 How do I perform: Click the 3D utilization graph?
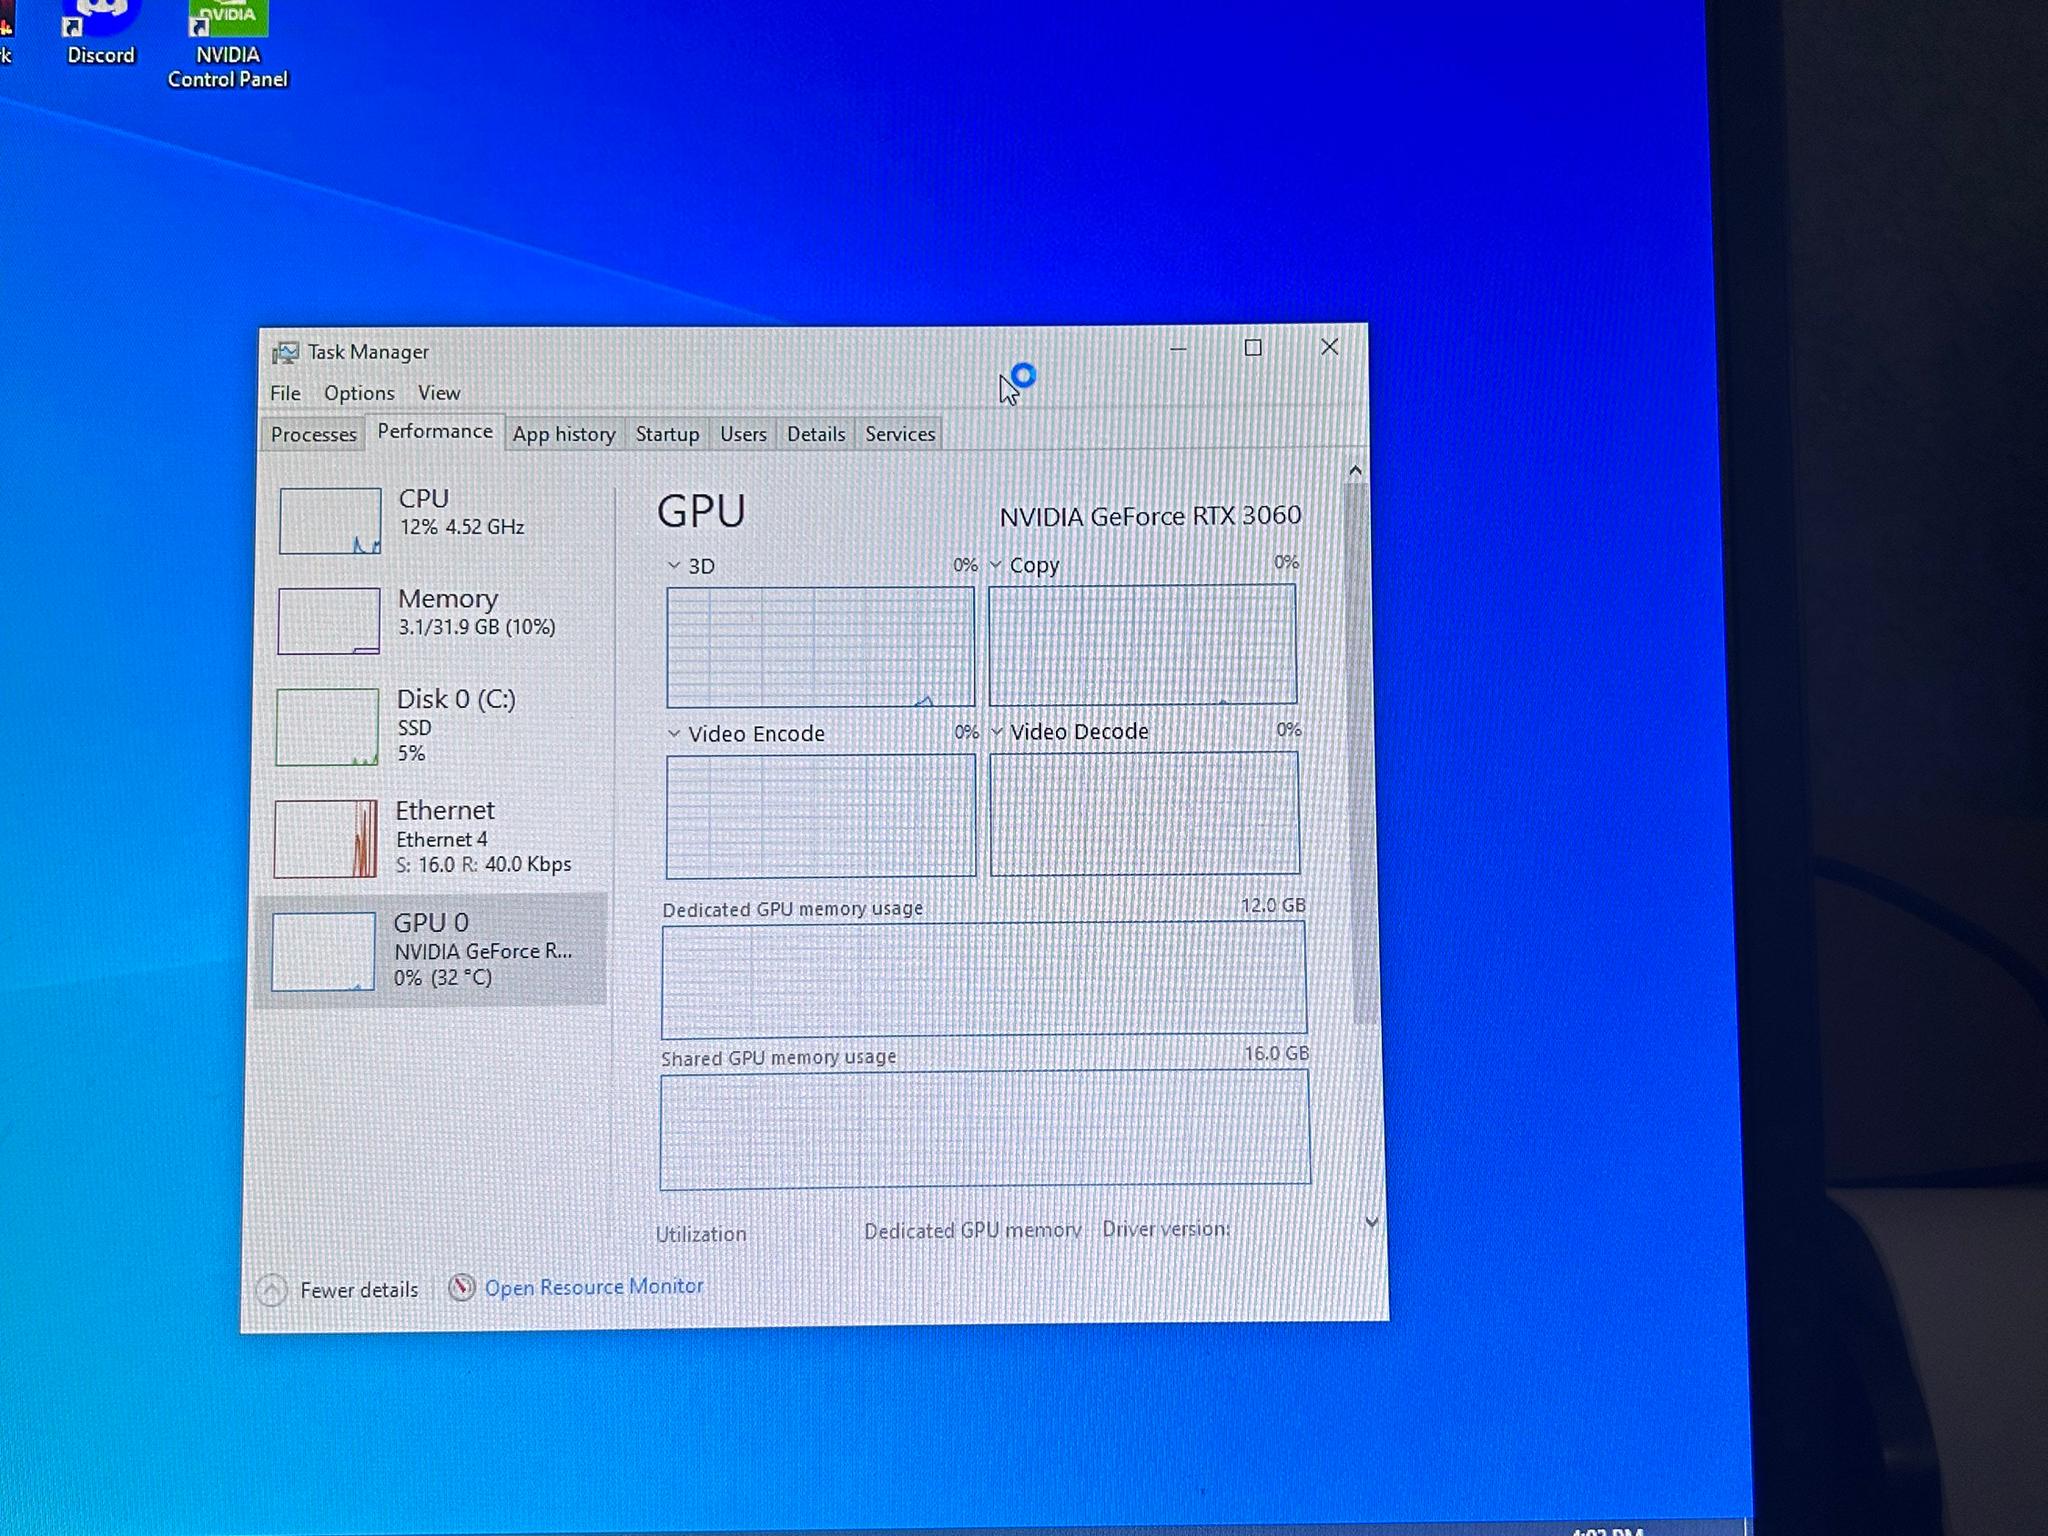pyautogui.click(x=820, y=647)
